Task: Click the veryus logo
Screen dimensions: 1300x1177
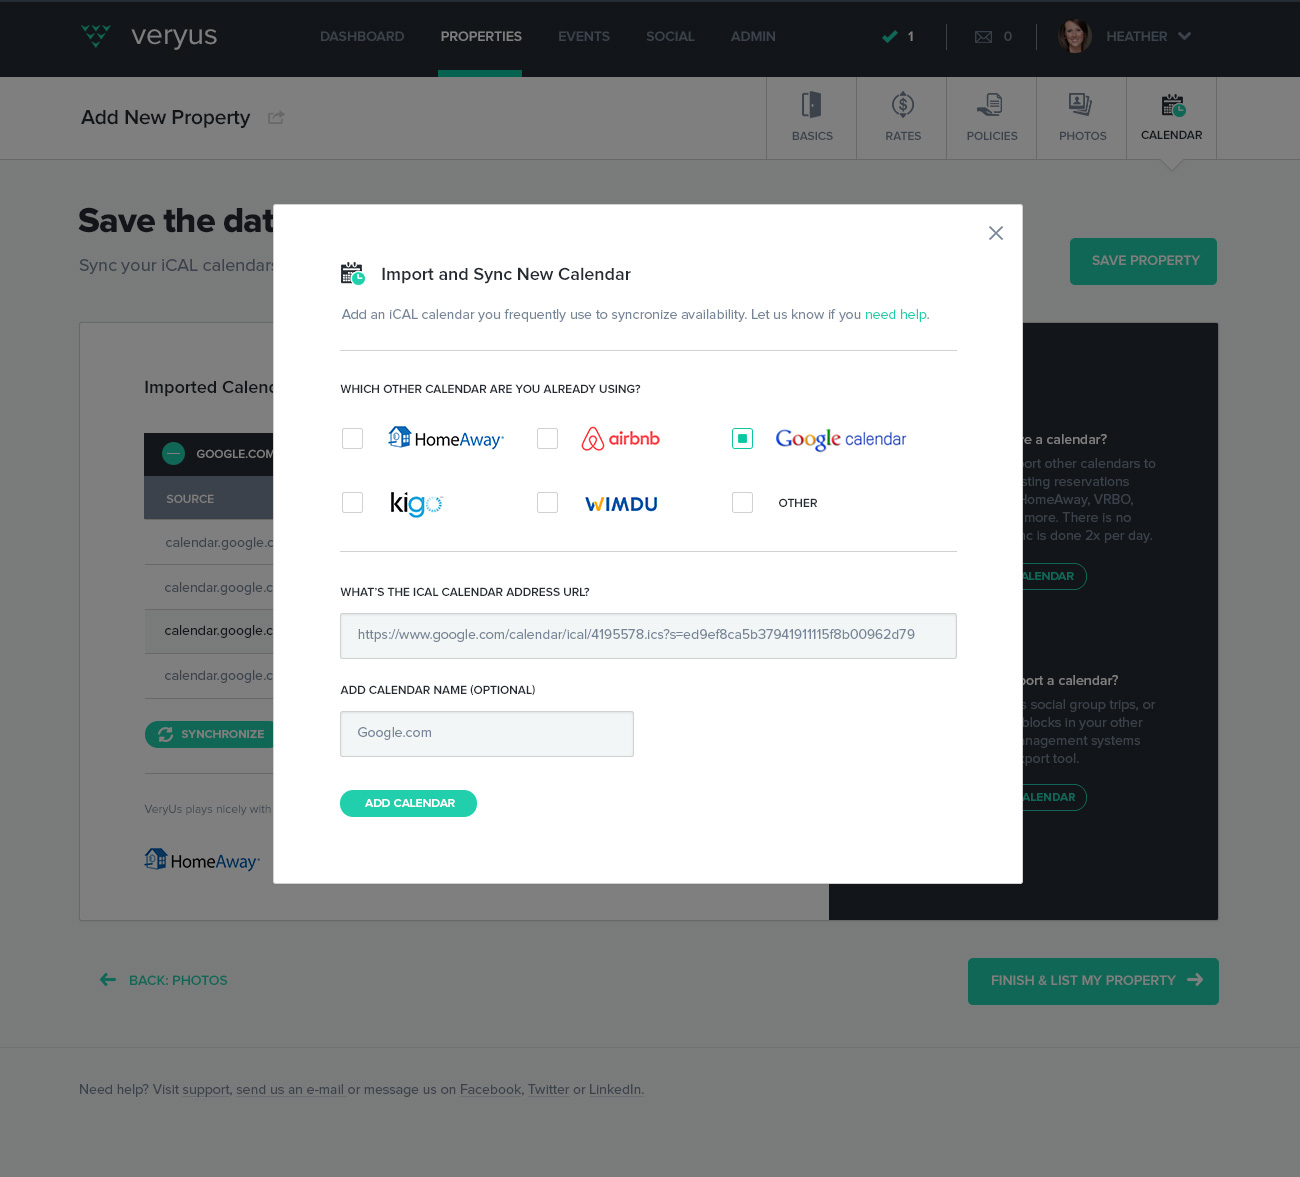Action: [x=149, y=37]
